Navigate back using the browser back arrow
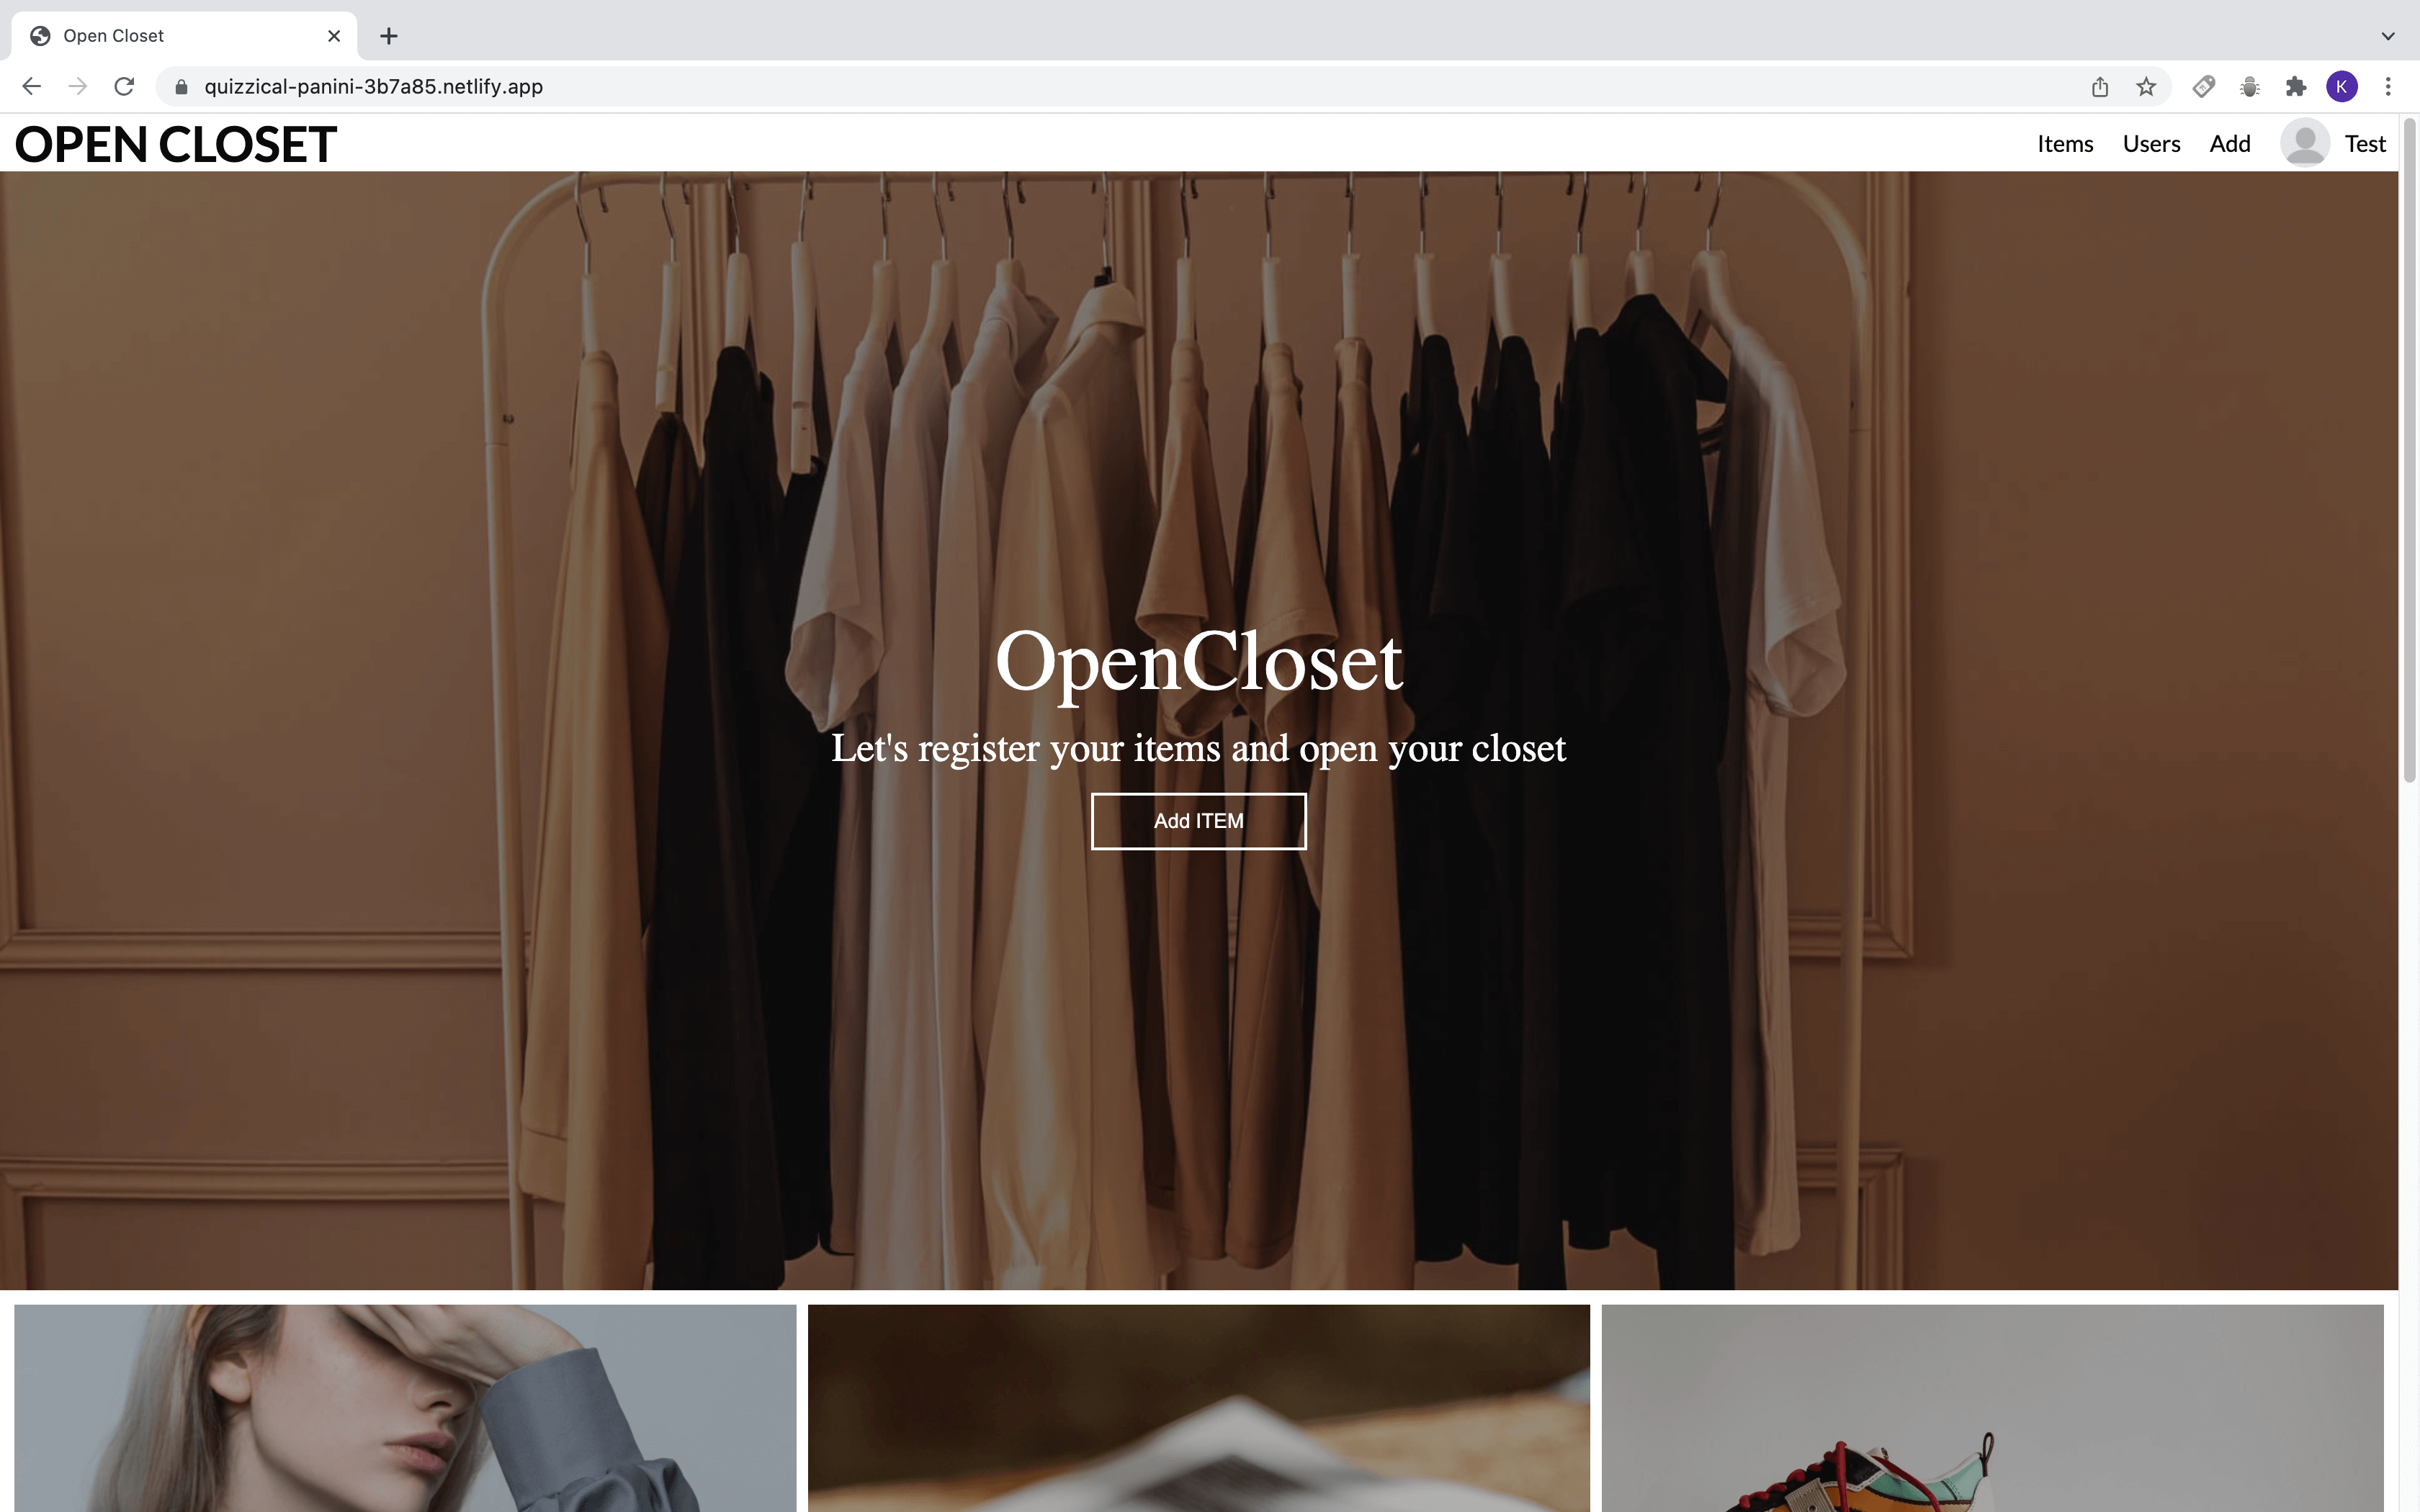This screenshot has height=1512, width=2420. click(31, 86)
